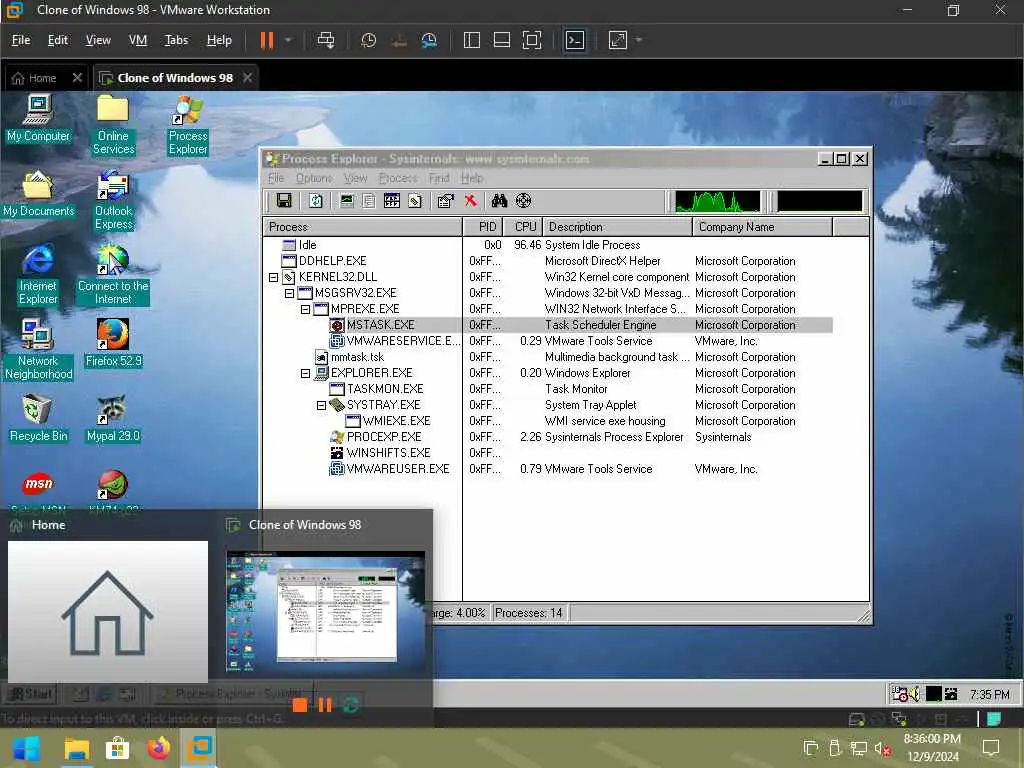Collapse the SYSTRAY.EXE tree node
Image resolution: width=1024 pixels, height=768 pixels.
pos(321,406)
